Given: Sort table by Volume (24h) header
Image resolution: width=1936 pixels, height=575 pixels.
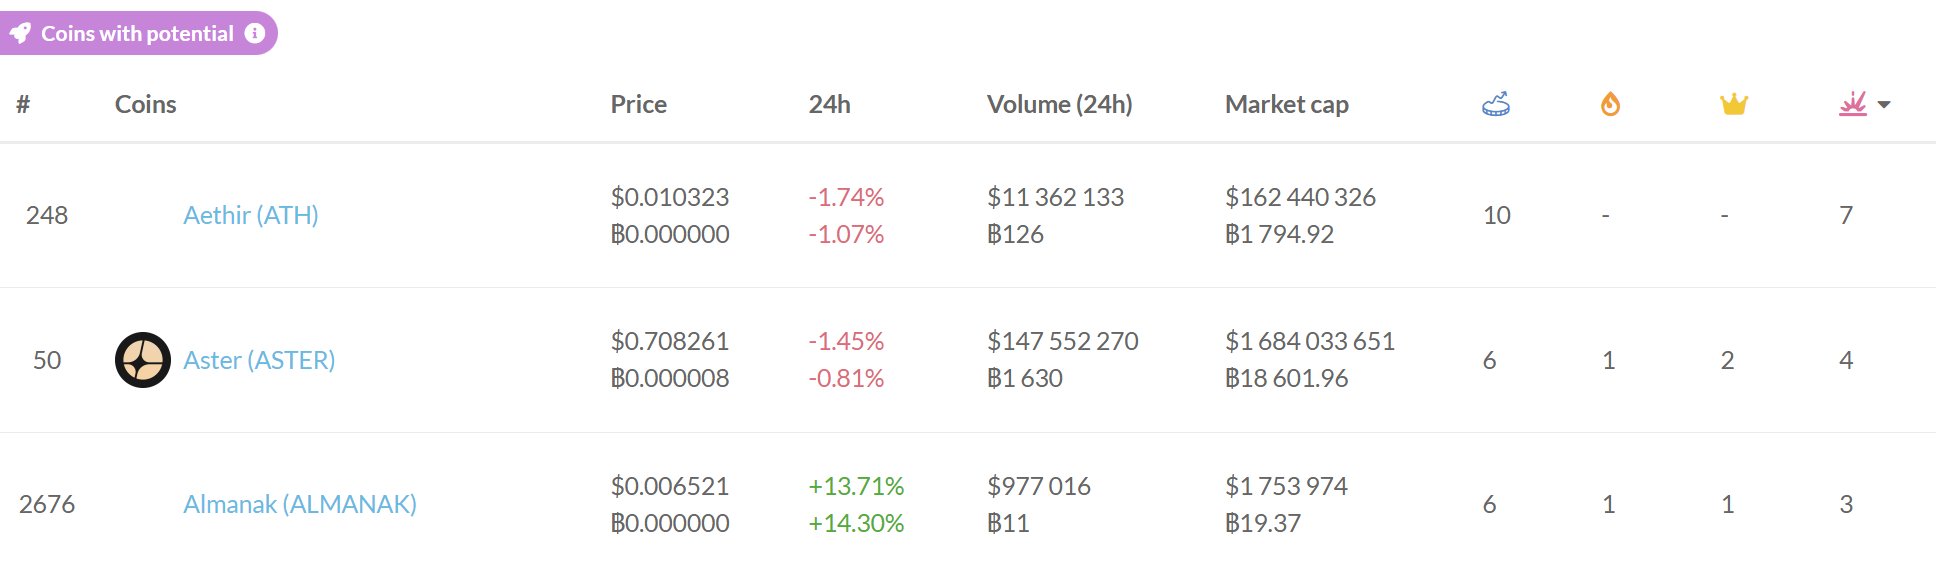Looking at the screenshot, I should pos(1059,104).
